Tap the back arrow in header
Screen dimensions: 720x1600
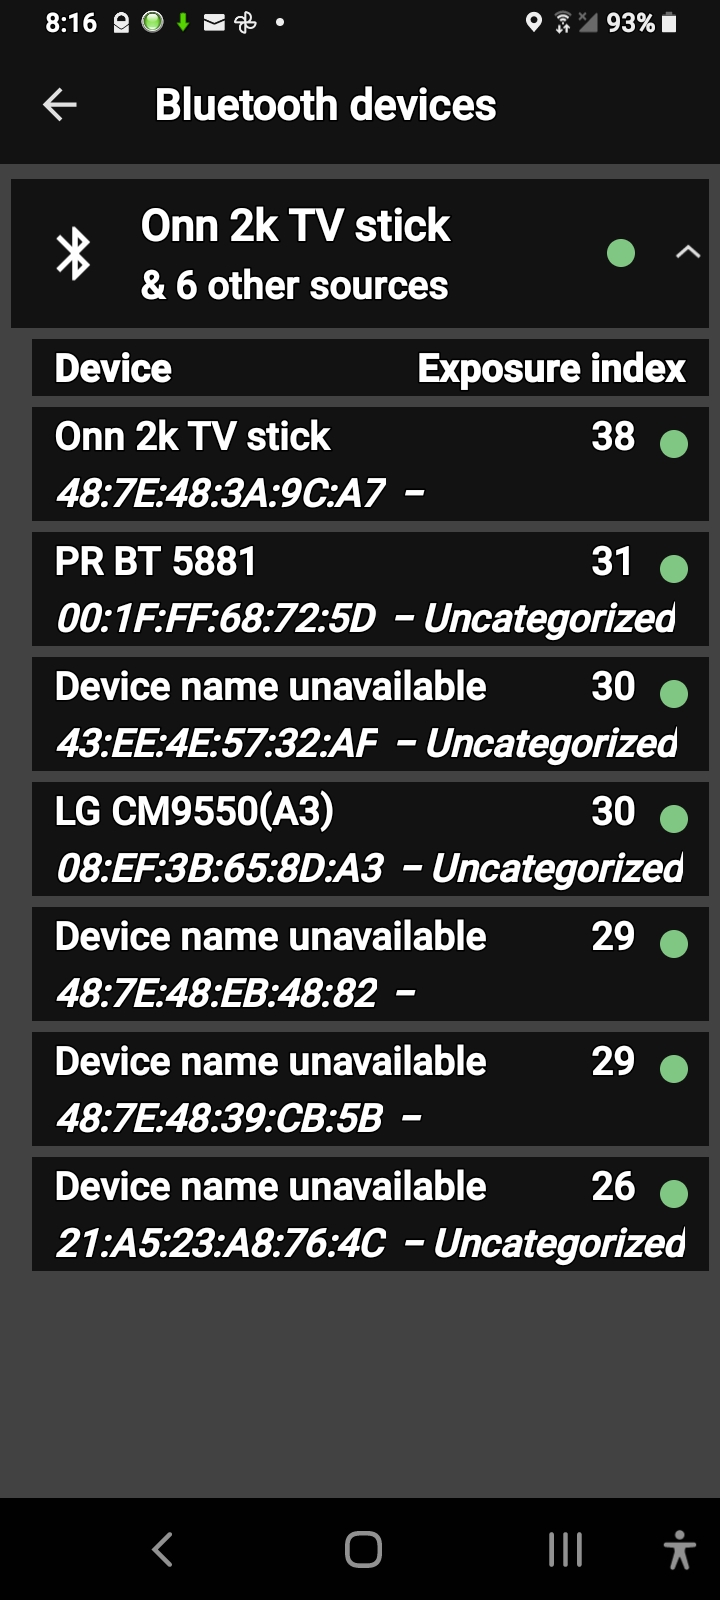click(60, 105)
